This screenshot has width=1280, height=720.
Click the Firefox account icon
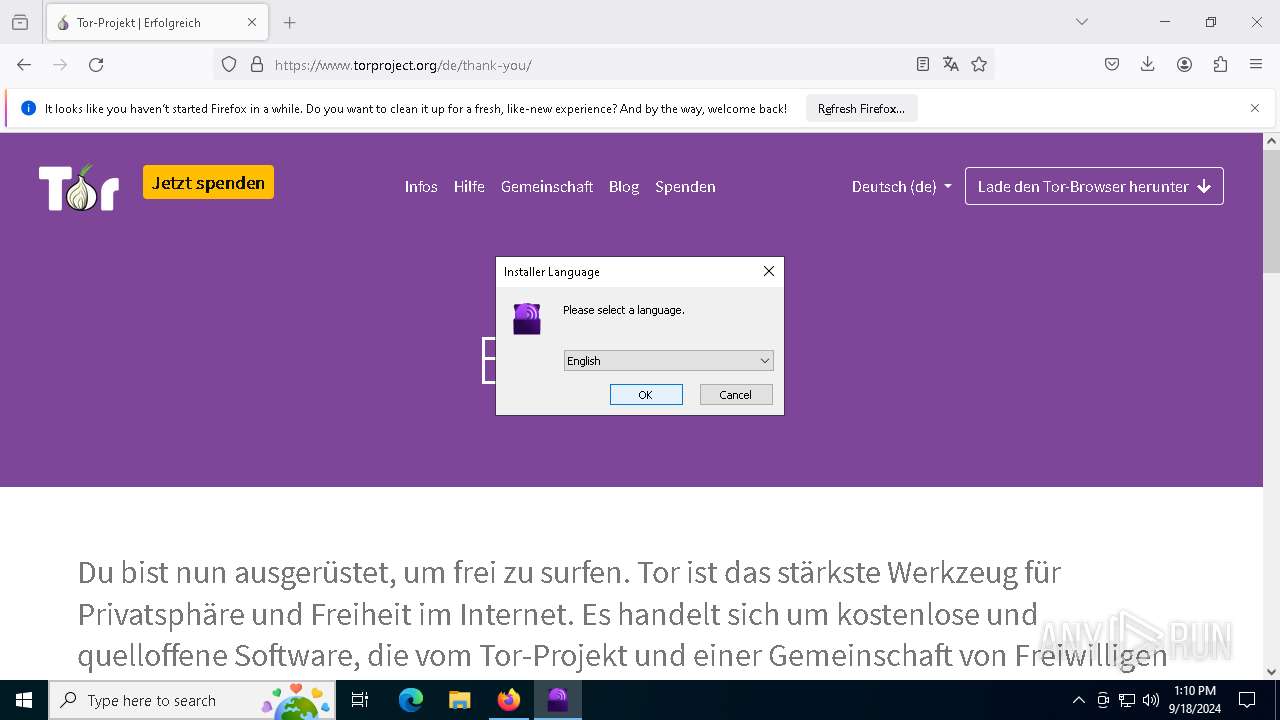tap(1184, 65)
